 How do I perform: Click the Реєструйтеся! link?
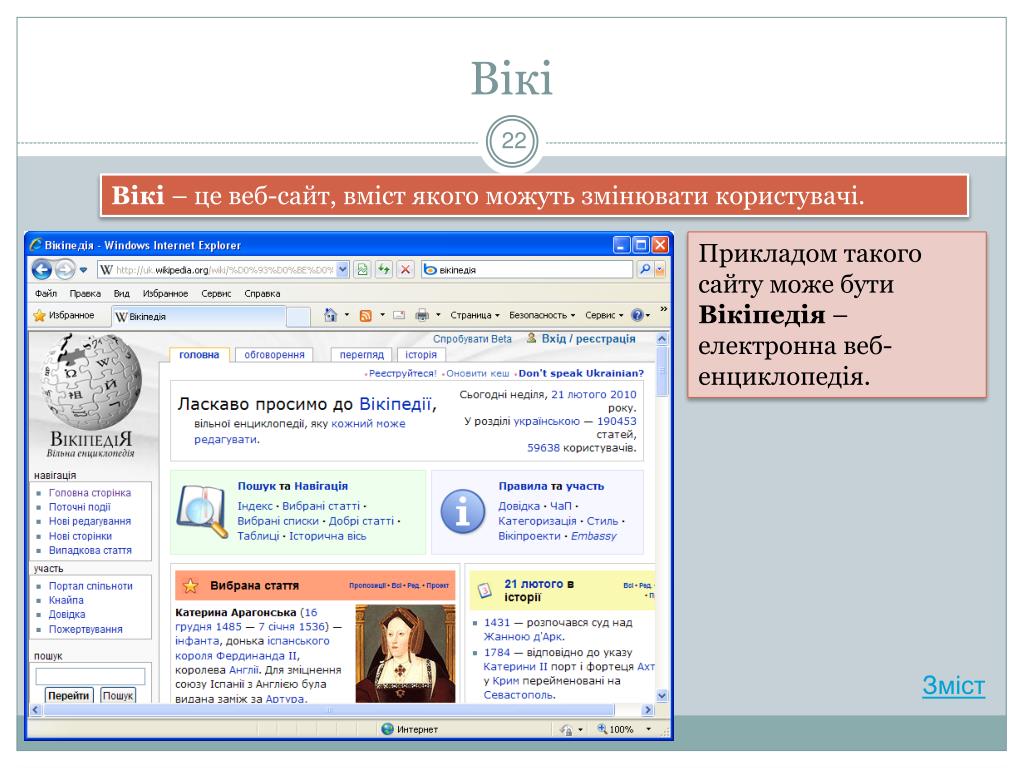pos(402,374)
